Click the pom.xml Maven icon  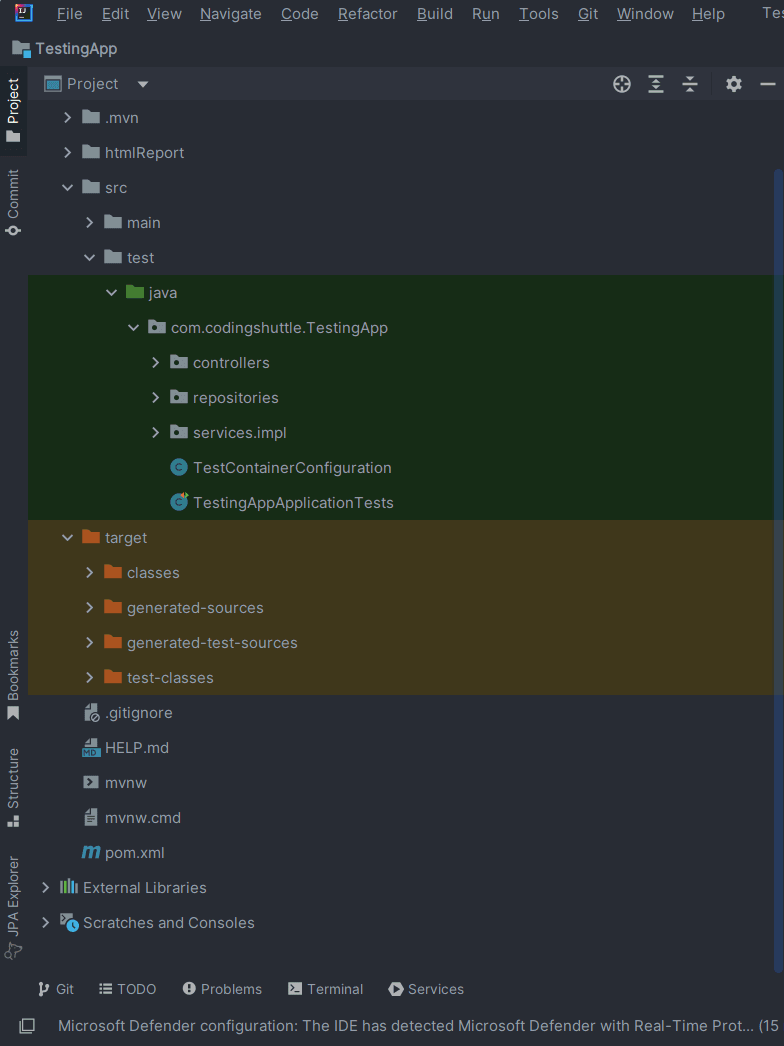[x=91, y=853]
